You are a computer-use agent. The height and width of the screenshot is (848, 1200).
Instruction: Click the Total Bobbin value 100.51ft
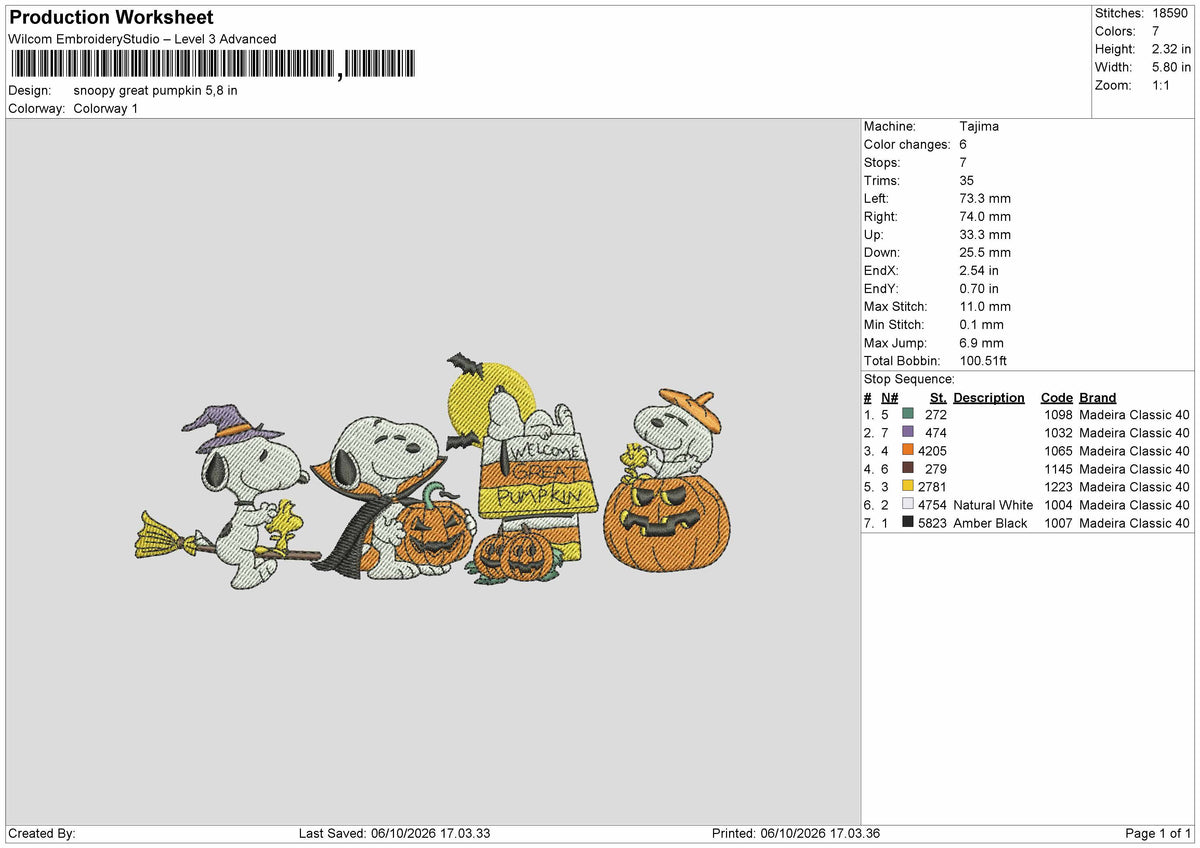pos(985,360)
